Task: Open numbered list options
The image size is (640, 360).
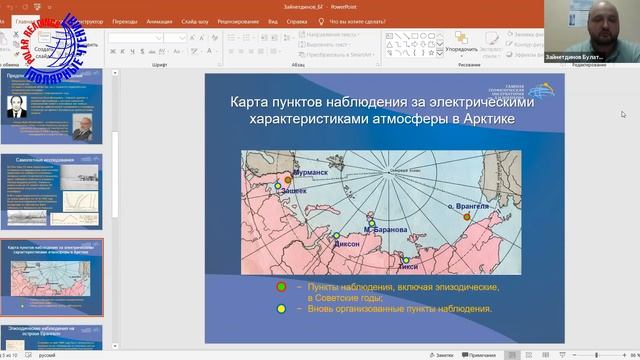Action: (248, 38)
